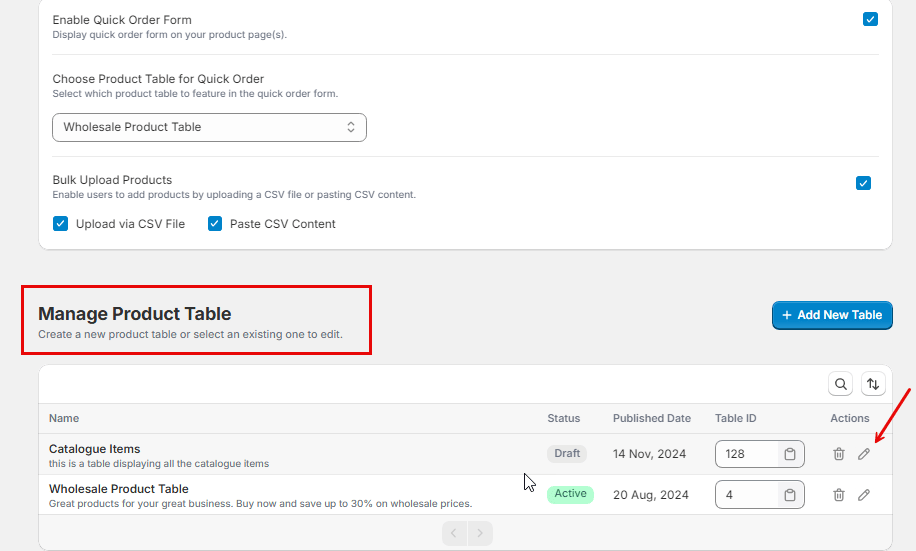Screen dimensions: 916x551
Task: Copy table ID 4 to clipboard
Action: [x=790, y=495]
